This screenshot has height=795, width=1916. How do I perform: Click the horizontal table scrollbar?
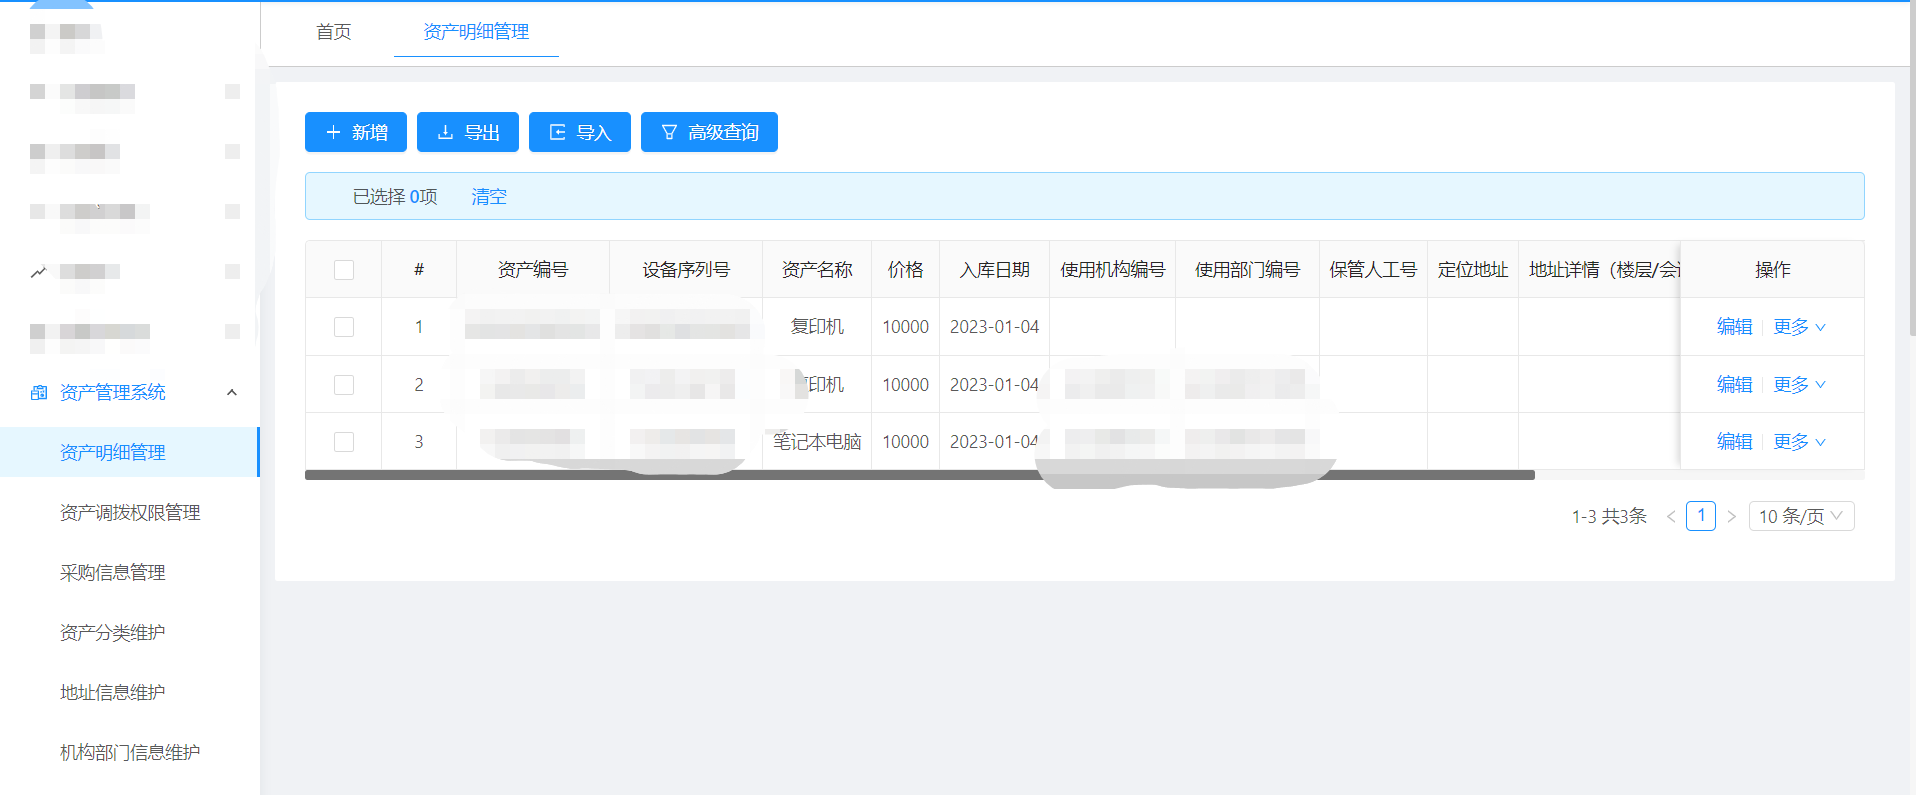point(920,475)
